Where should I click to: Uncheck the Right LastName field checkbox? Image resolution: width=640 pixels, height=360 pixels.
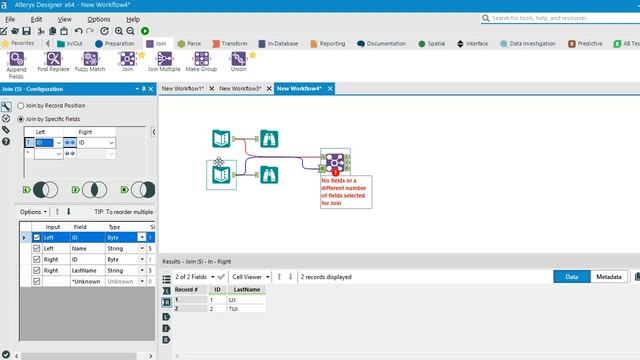click(x=37, y=270)
